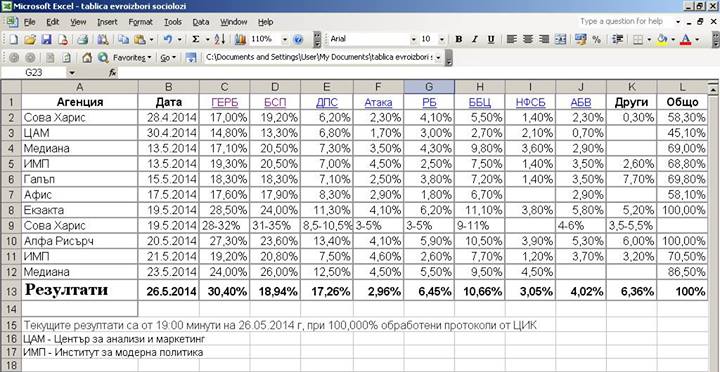Insert AutoSum with sigma icon

196,39
